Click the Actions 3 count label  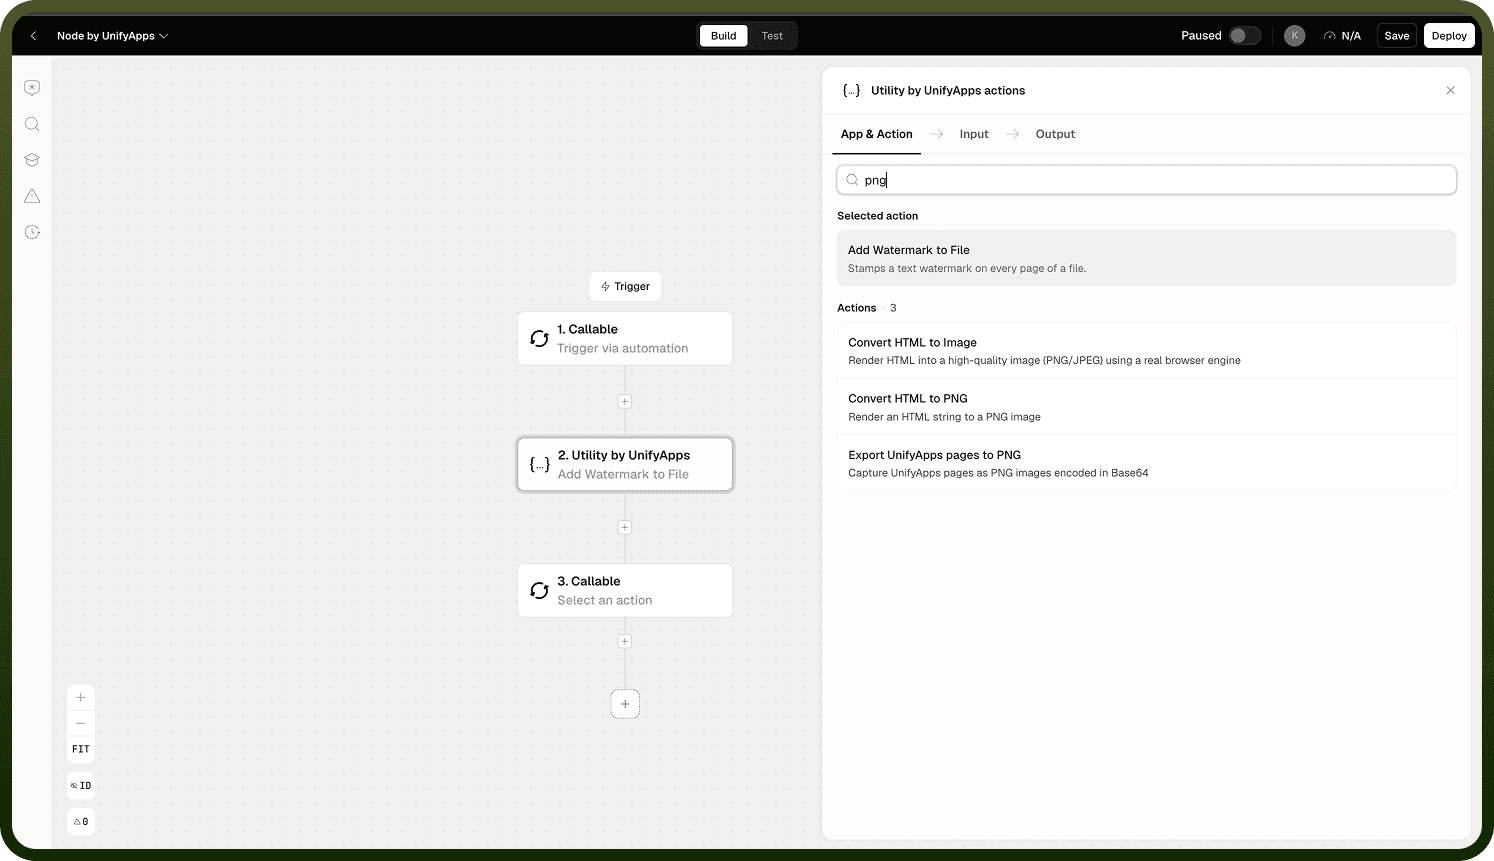pyautogui.click(x=867, y=308)
